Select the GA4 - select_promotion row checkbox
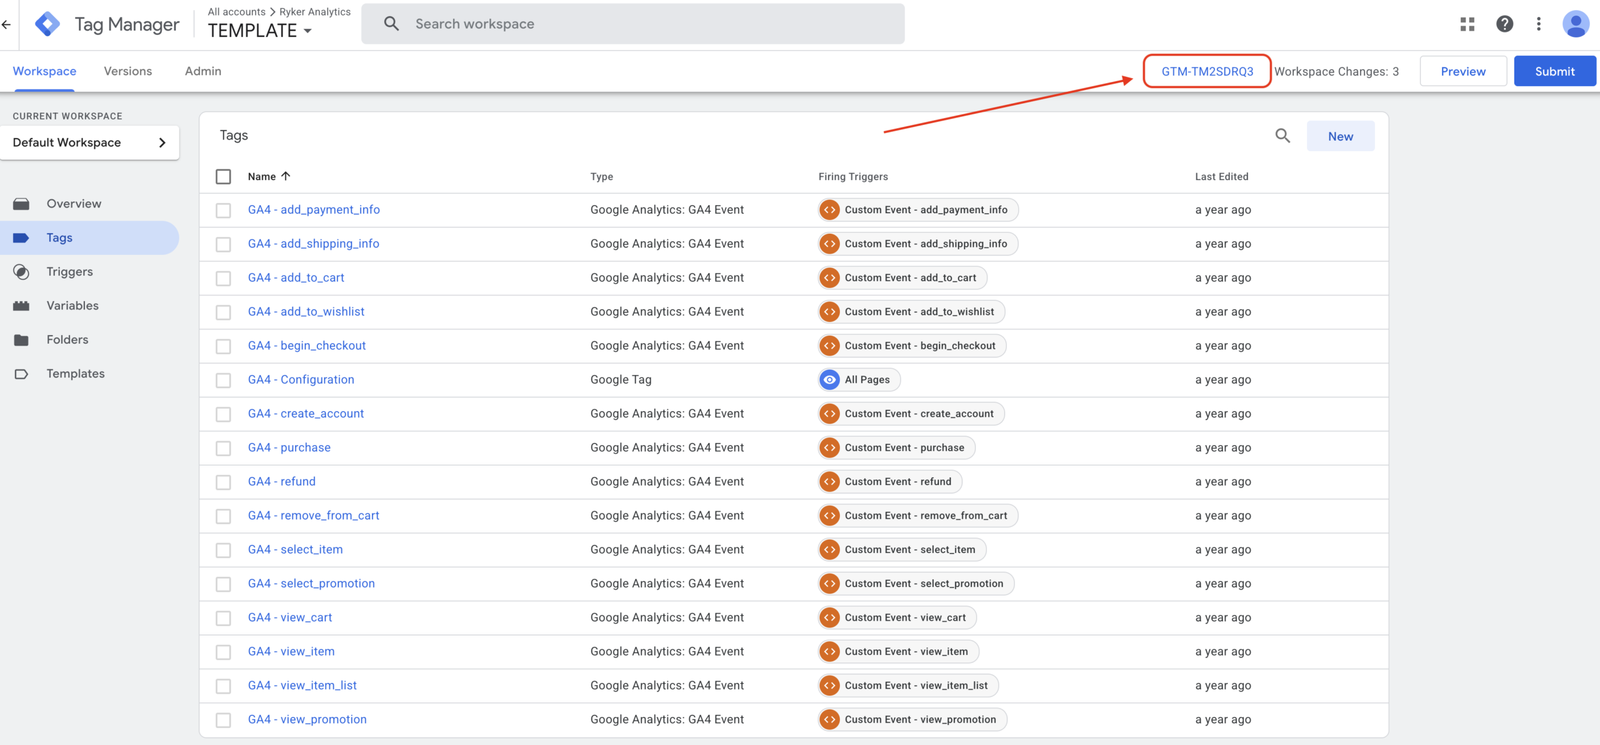The width and height of the screenshot is (1600, 745). tap(223, 584)
